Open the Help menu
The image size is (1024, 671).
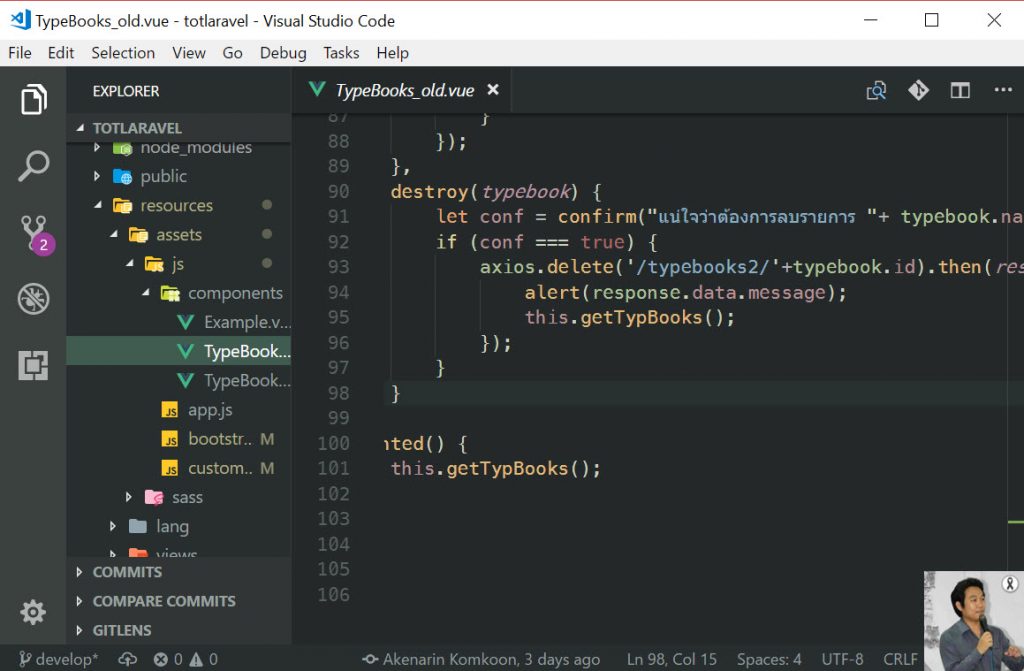[392, 53]
